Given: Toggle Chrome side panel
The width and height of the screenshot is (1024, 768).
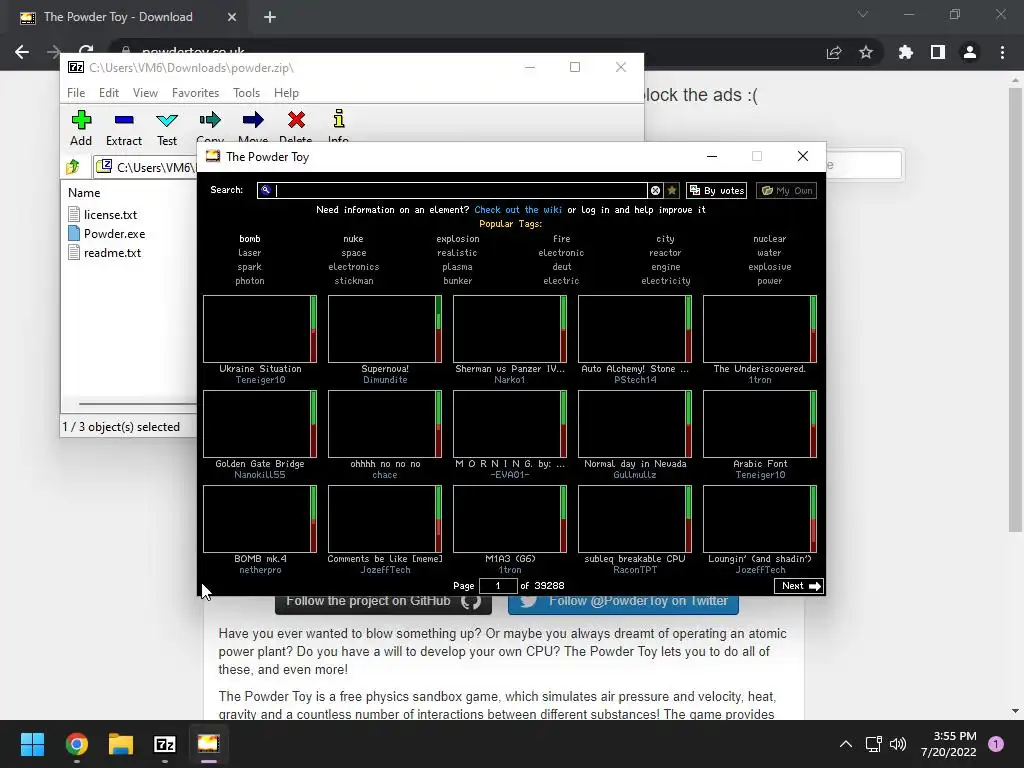Looking at the screenshot, I should pyautogui.click(x=938, y=52).
